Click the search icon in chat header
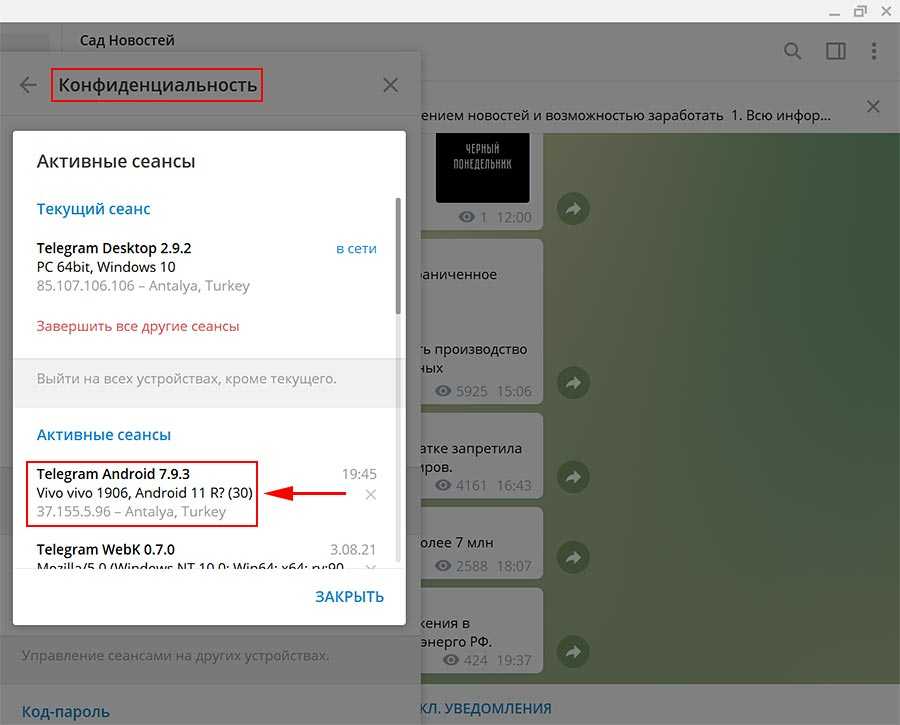This screenshot has width=900, height=725. (793, 51)
